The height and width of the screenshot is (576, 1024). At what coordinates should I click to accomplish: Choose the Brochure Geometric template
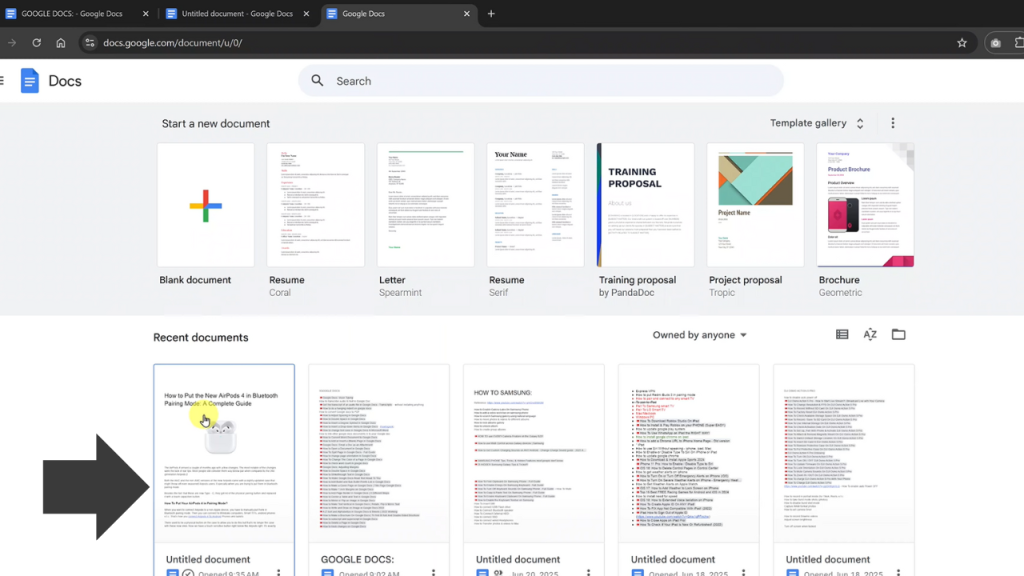(865, 205)
